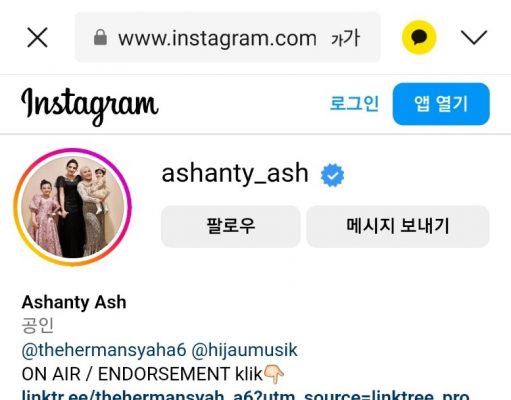The height and width of the screenshot is (400, 511).
Task: Expand the chevron menu in the browser bar
Action: point(474,37)
